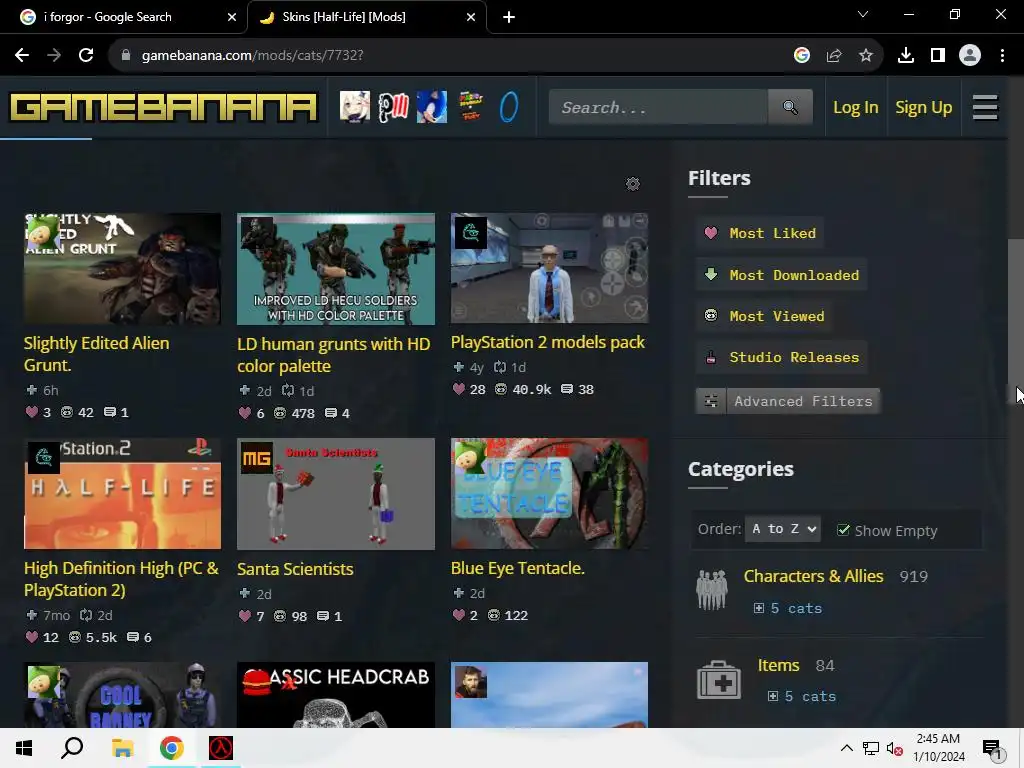Open the Order A to Z dropdown
Viewport: 1024px width, 768px height.
783,529
